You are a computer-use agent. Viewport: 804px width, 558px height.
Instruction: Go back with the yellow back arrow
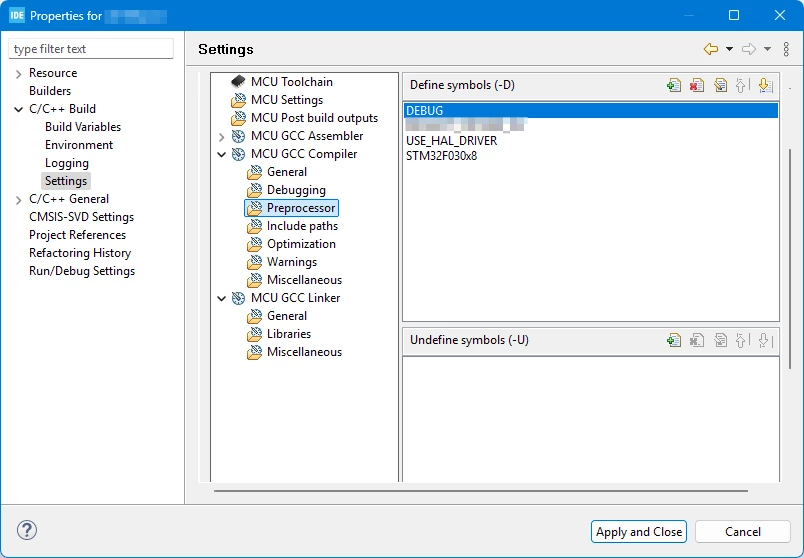[711, 49]
